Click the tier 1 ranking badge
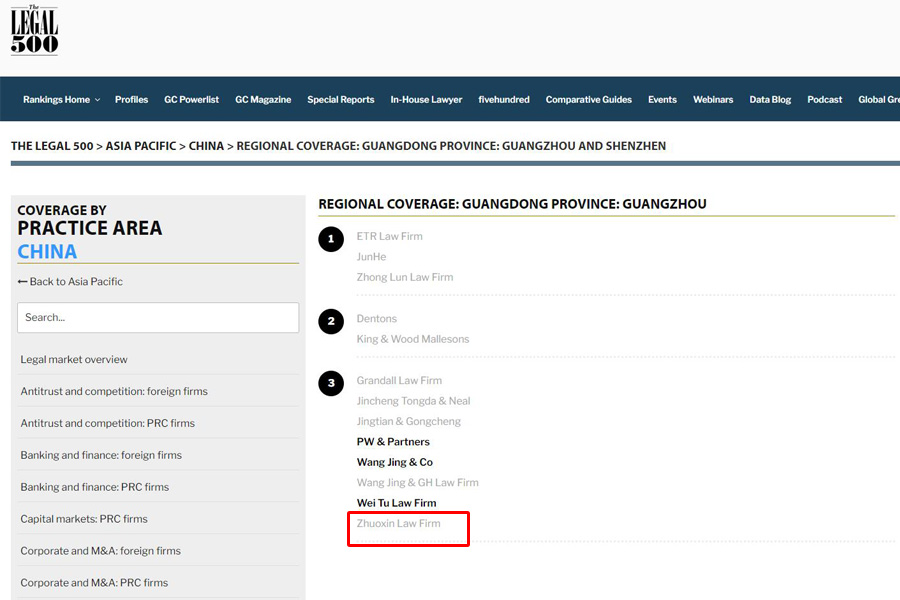900x600 pixels. pyautogui.click(x=331, y=239)
